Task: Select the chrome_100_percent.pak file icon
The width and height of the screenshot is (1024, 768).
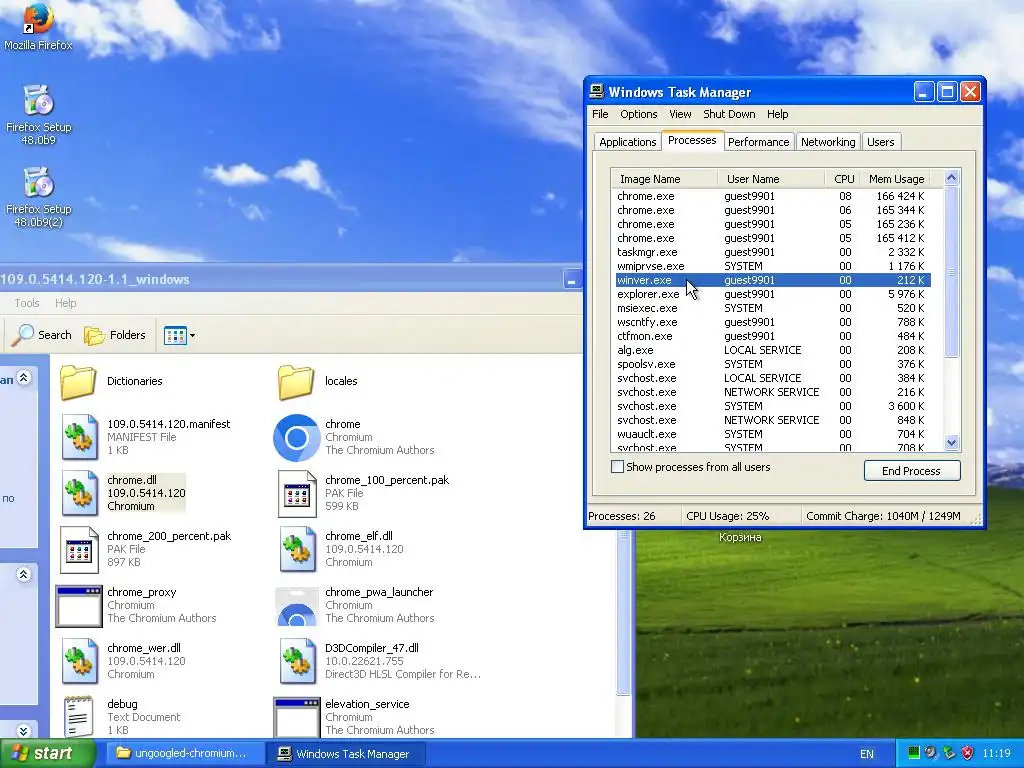Action: point(297,493)
